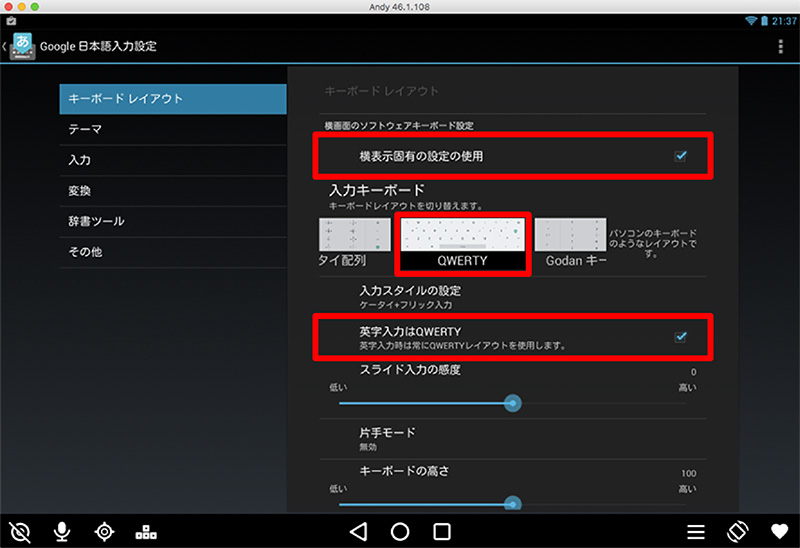The width and height of the screenshot is (800, 548).
Task: Rotate the screen with the rotate icon
Action: pyautogui.click(x=738, y=532)
